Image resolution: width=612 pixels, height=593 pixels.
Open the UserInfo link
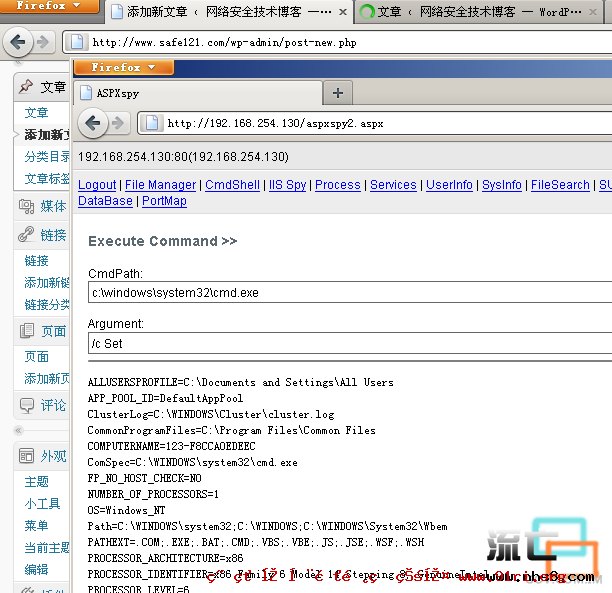point(449,185)
